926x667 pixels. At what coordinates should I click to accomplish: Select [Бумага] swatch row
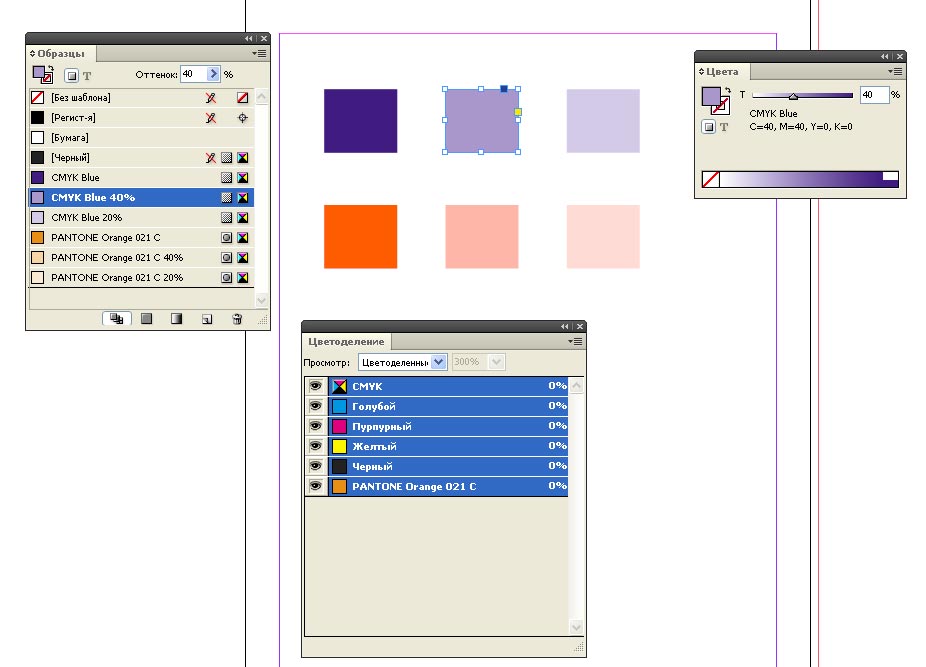tap(142, 138)
